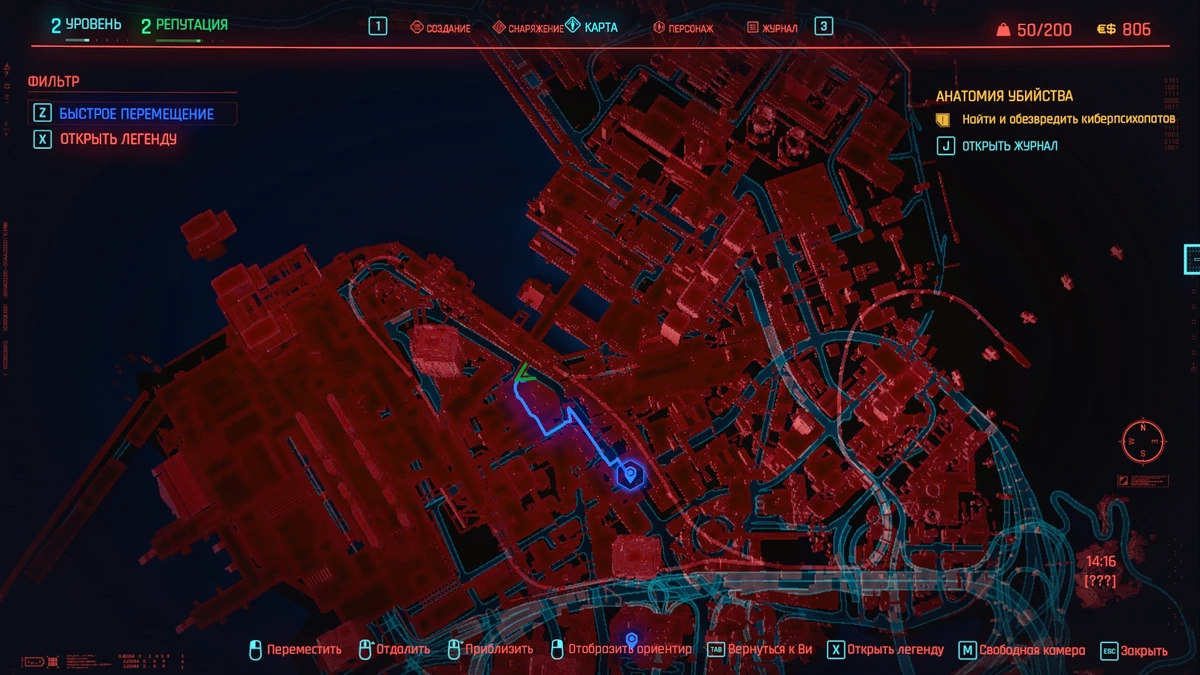The image size is (1200, 675).
Task: Click the mouse icon beside Приблизить
Action: click(x=455, y=650)
